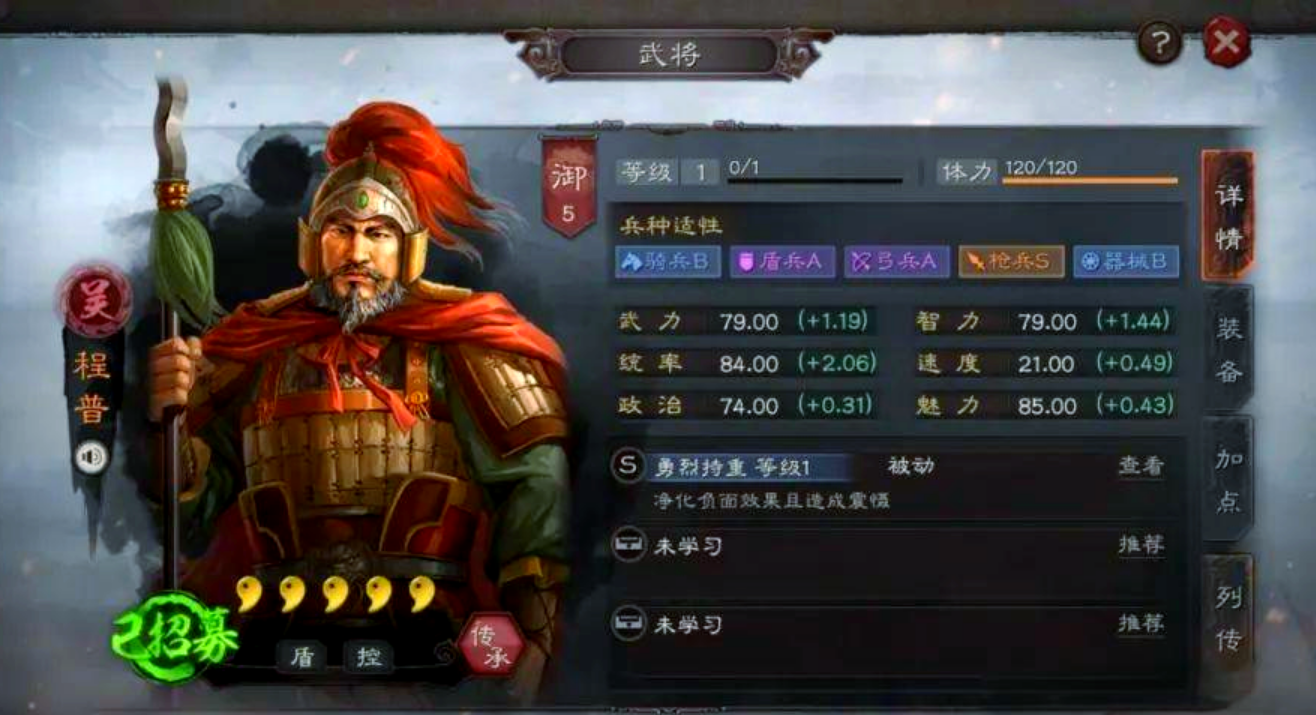This screenshot has height=715, width=1316.
Task: Select the 弓兵A troop type badge
Action: tap(896, 262)
